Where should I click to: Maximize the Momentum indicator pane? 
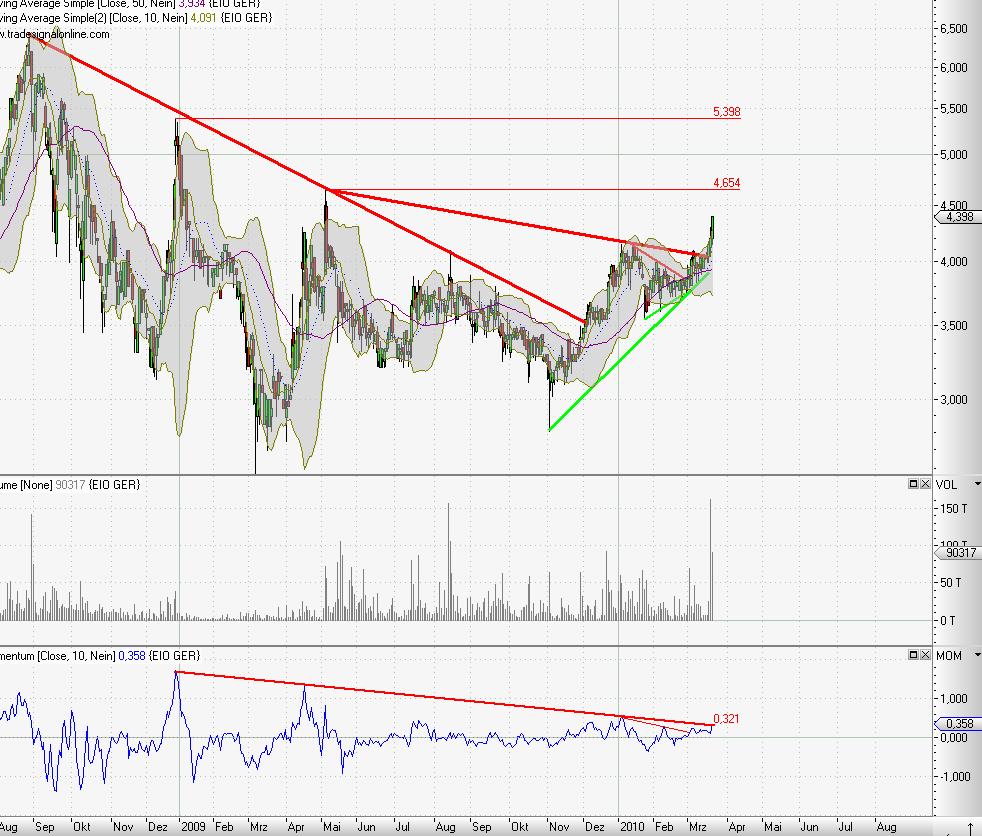pyautogui.click(x=913, y=655)
